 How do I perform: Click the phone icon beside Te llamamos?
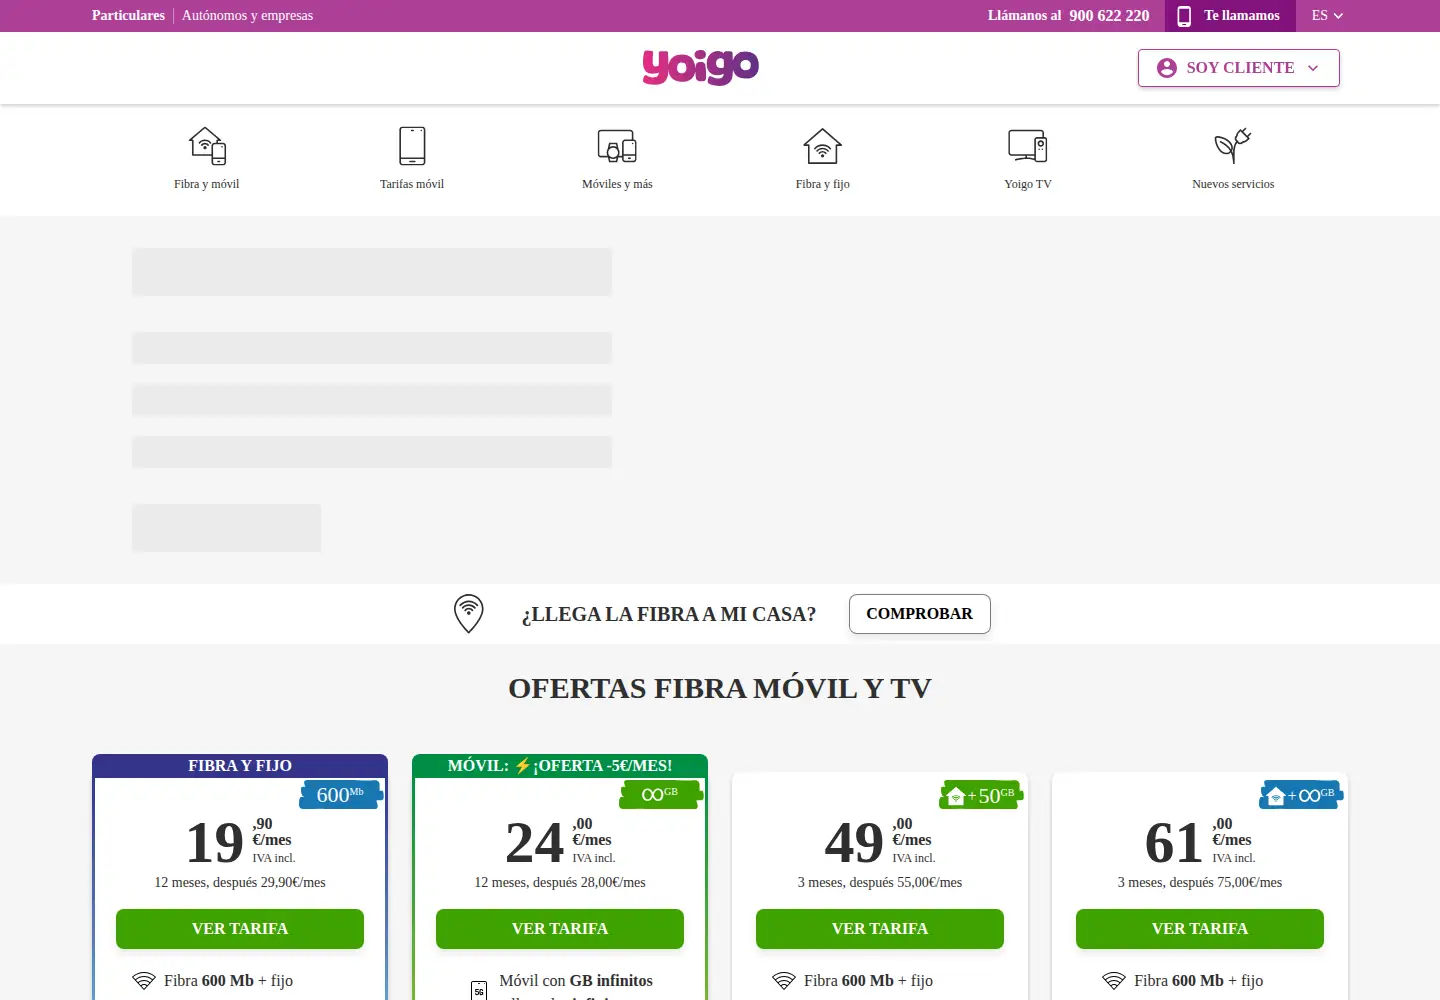(1184, 16)
